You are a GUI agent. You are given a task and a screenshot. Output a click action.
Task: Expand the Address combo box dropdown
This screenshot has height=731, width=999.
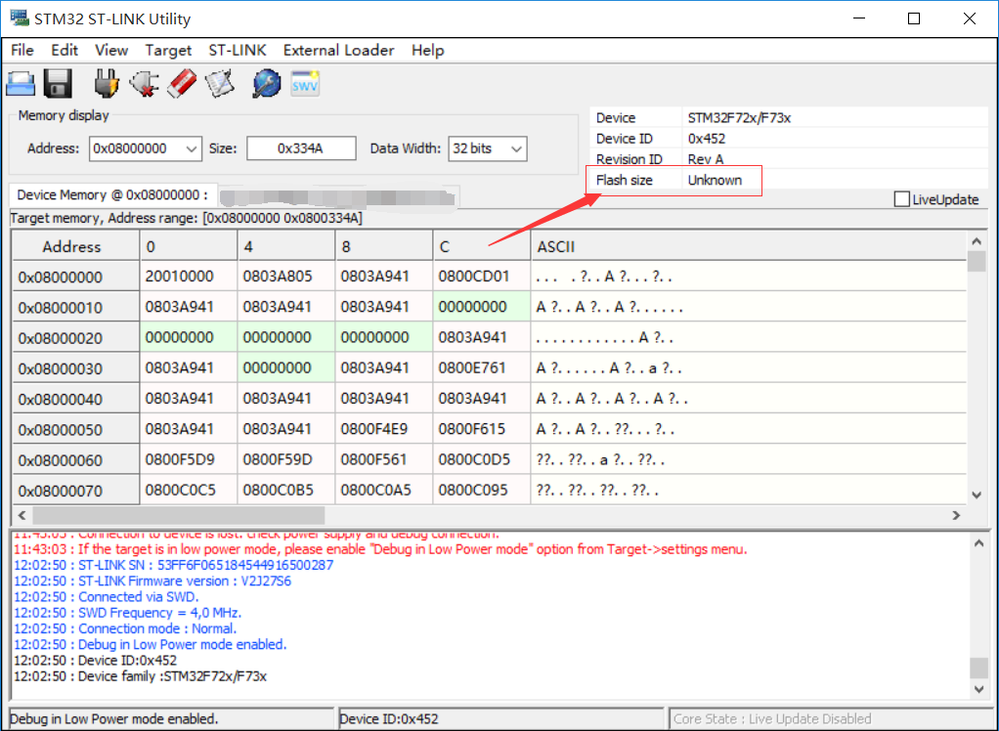tap(191, 149)
